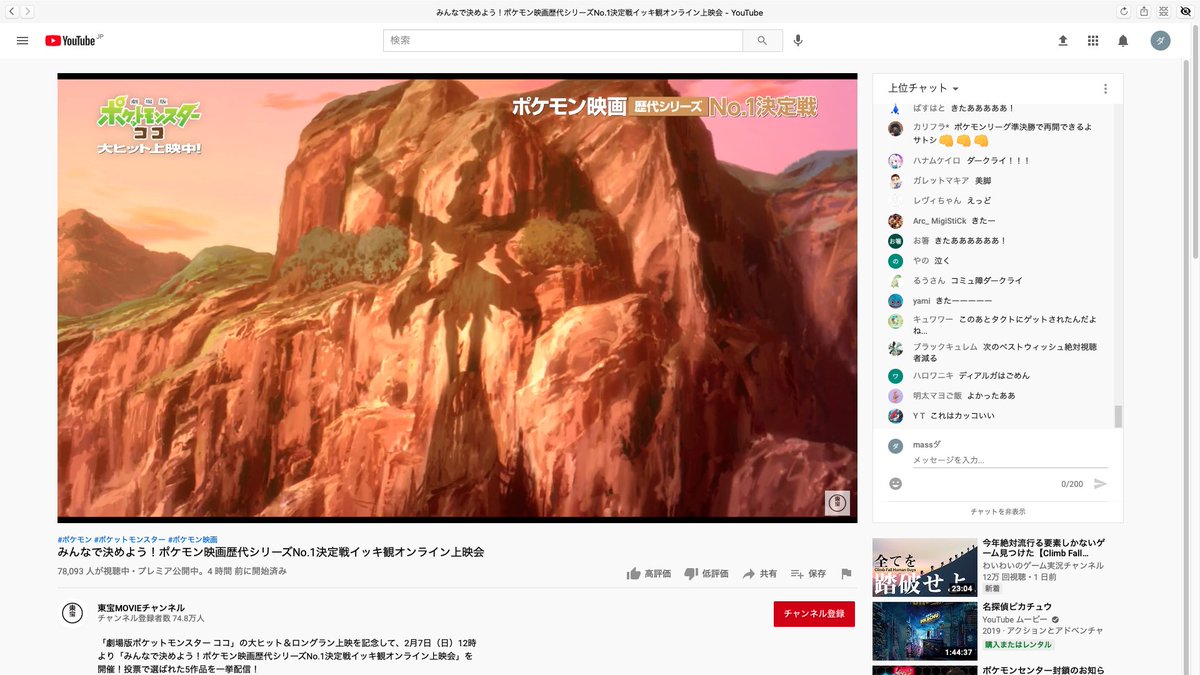
Task: Open the #ポケモン hashtag link
Action: tap(74, 539)
